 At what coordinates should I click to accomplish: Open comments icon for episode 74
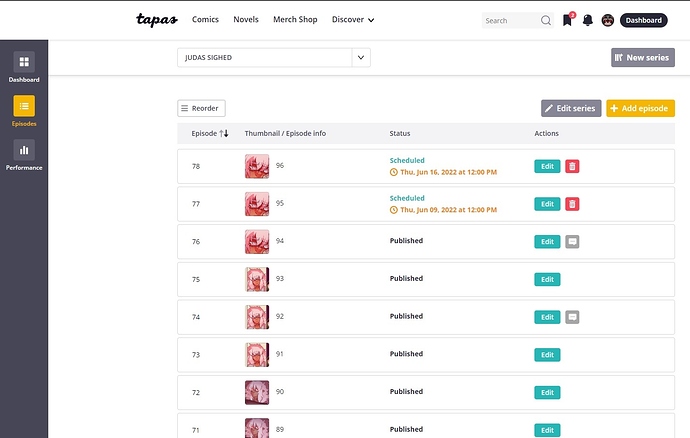[x=572, y=316]
